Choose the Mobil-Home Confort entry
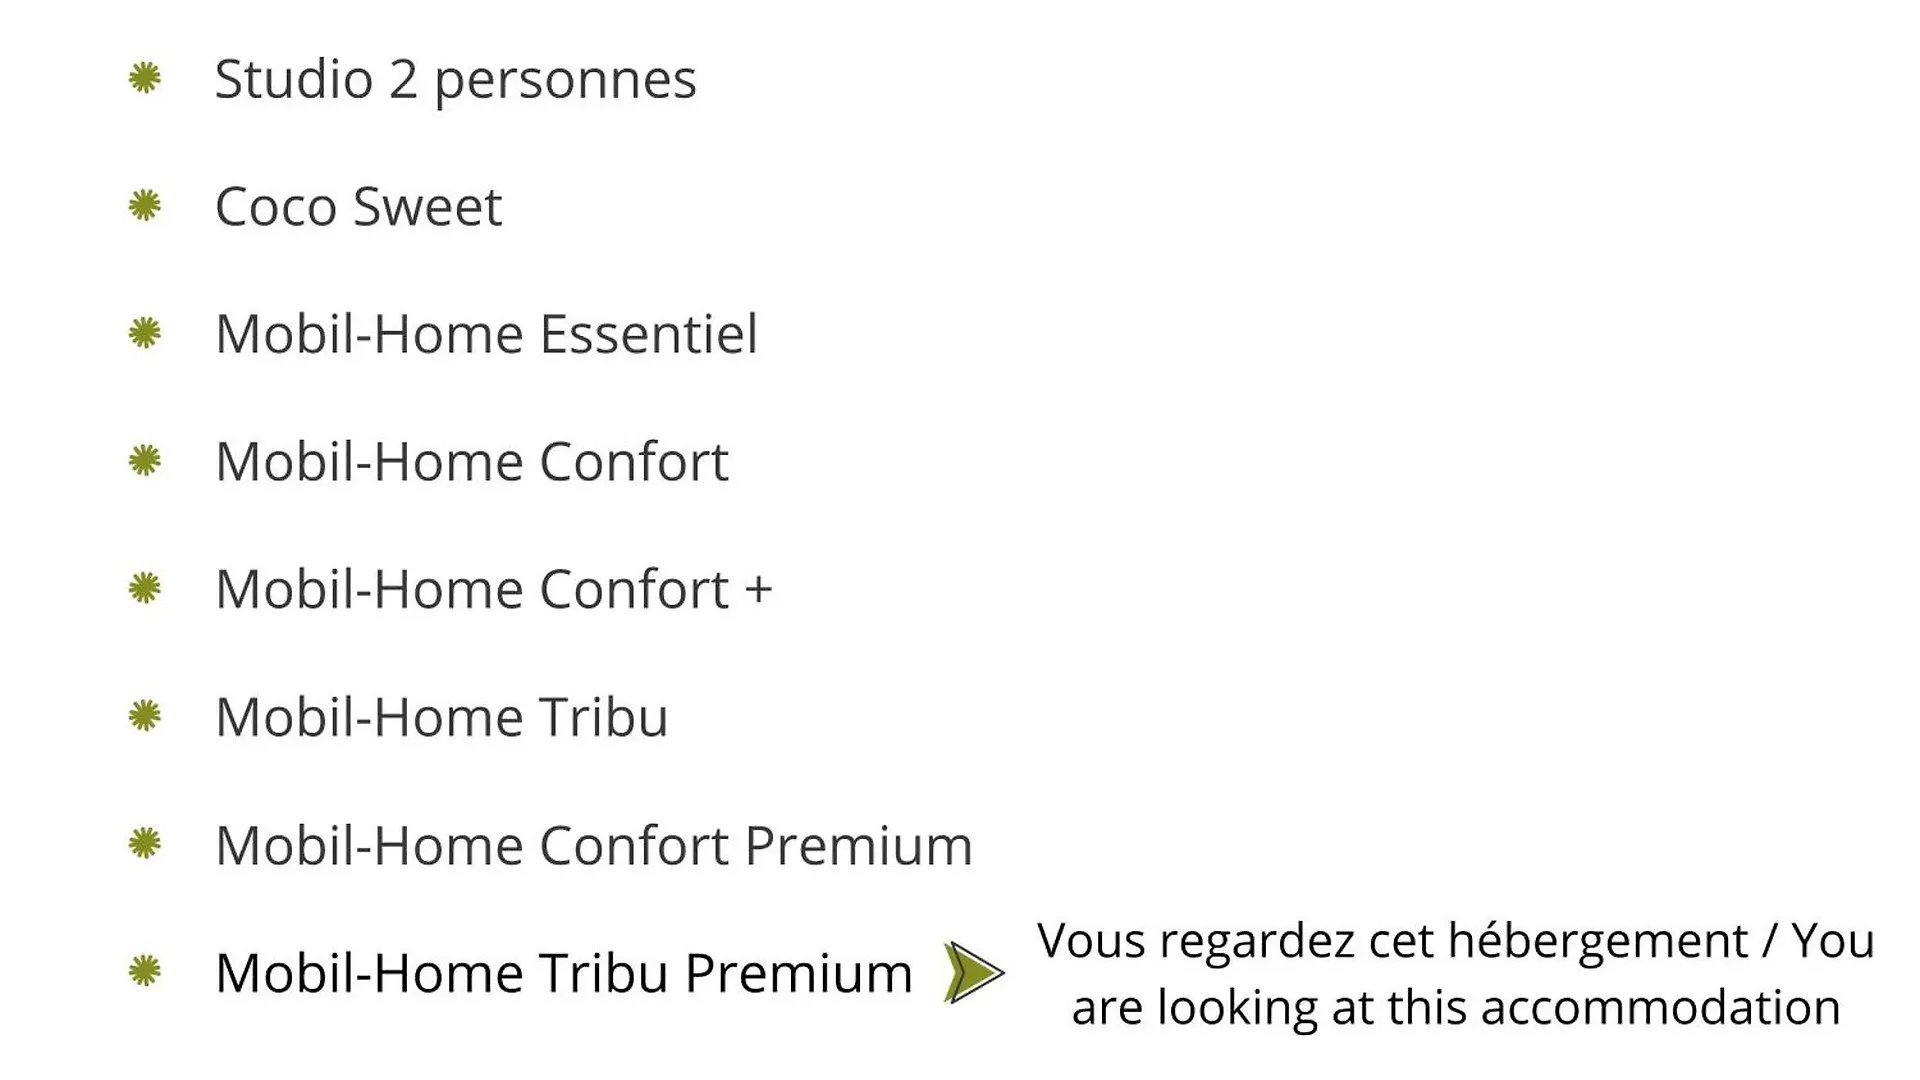The width and height of the screenshot is (1920, 1080). [x=472, y=462]
